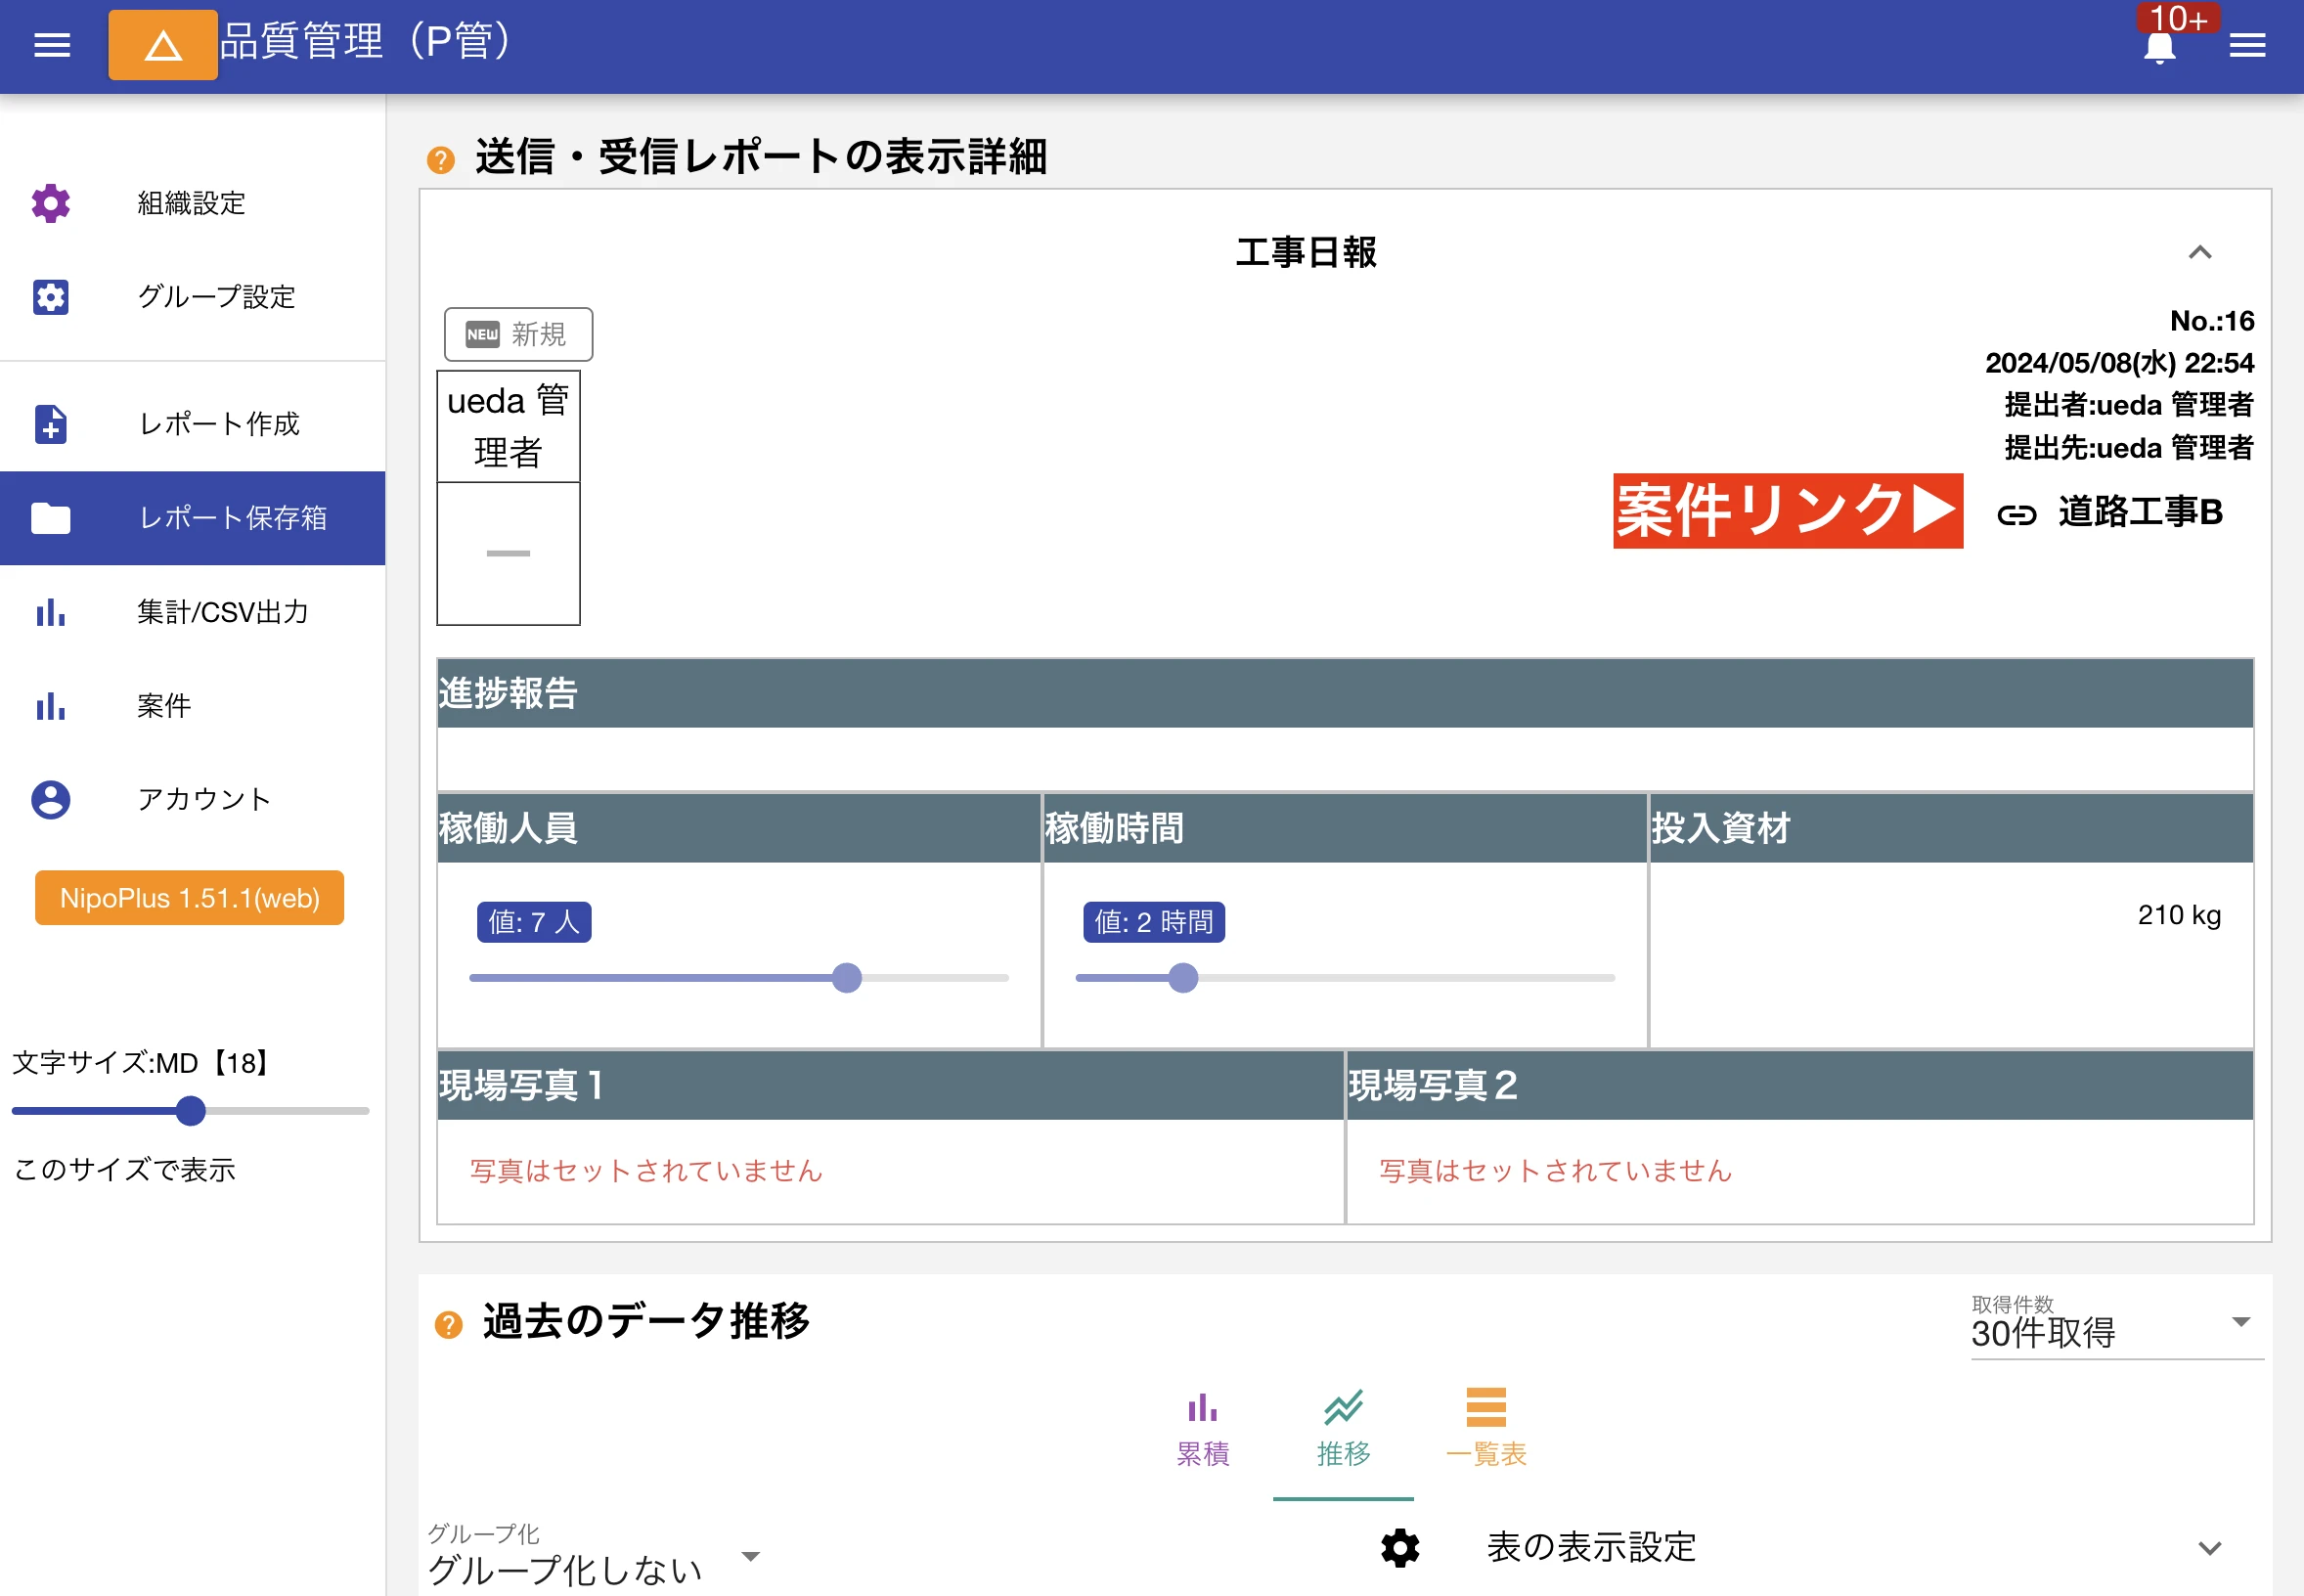Click the 案件リンク link icon beside 道路工事B
Screen dimensions: 2304x1596
[x=2017, y=514]
